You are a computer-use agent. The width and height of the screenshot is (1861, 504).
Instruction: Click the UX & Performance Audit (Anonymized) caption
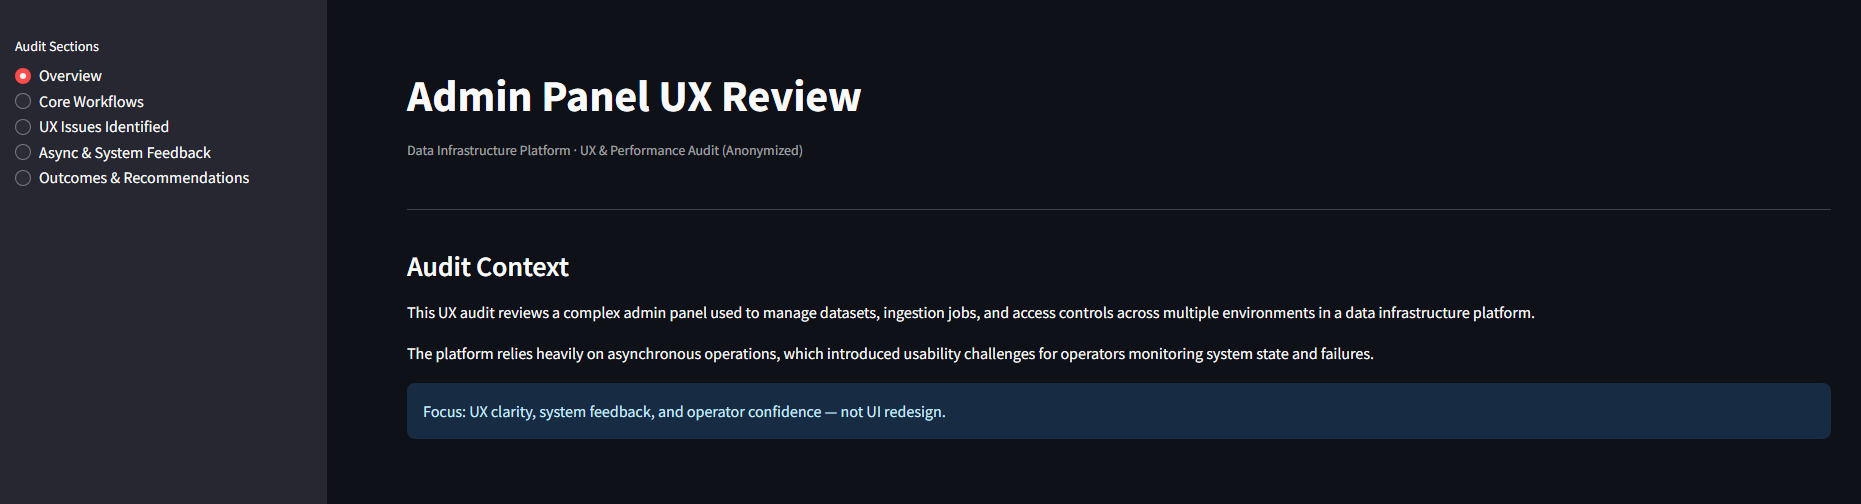(x=691, y=151)
